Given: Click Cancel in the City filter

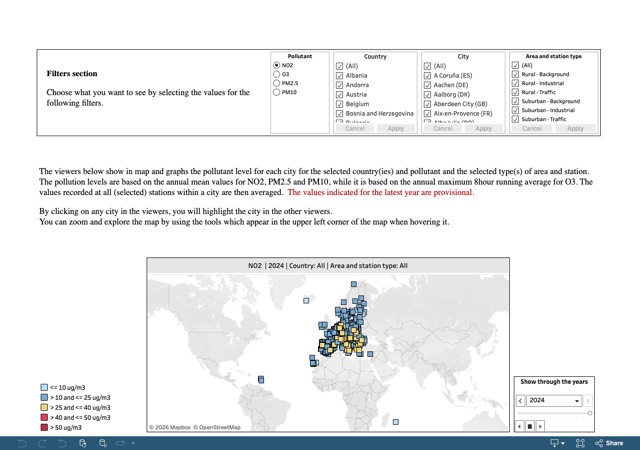Looking at the screenshot, I should [442, 128].
